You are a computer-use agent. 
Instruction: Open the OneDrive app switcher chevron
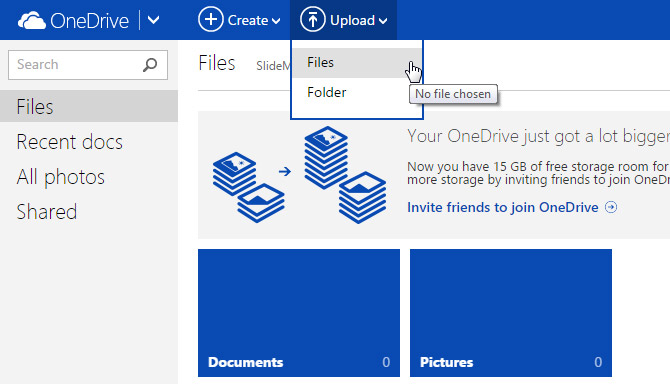pos(153,20)
